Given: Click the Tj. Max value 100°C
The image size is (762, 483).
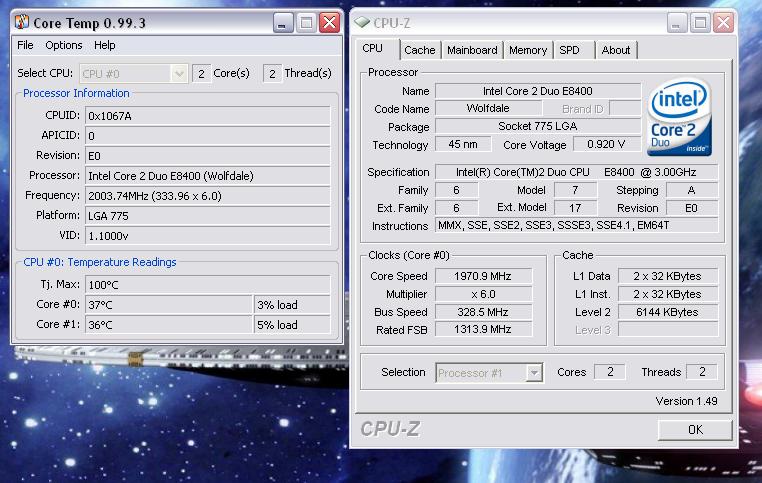Looking at the screenshot, I should (x=208, y=284).
